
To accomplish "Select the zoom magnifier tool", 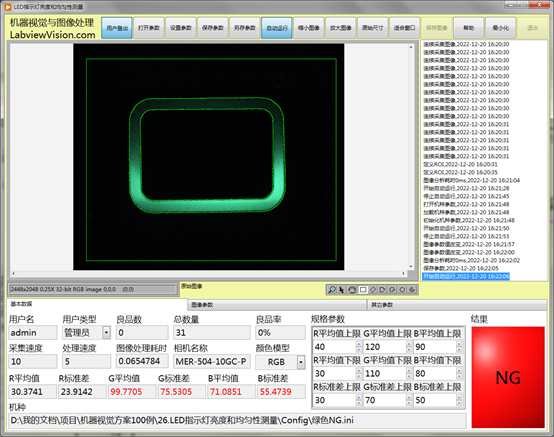I will tap(332, 290).
